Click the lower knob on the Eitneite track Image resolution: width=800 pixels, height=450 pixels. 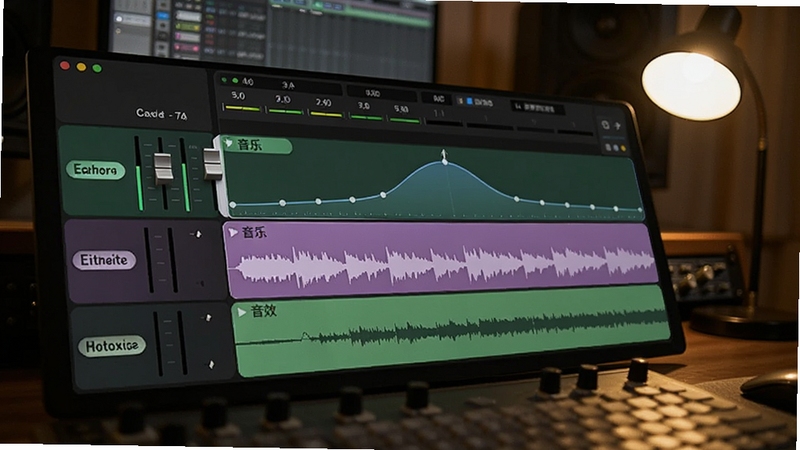tap(200, 283)
